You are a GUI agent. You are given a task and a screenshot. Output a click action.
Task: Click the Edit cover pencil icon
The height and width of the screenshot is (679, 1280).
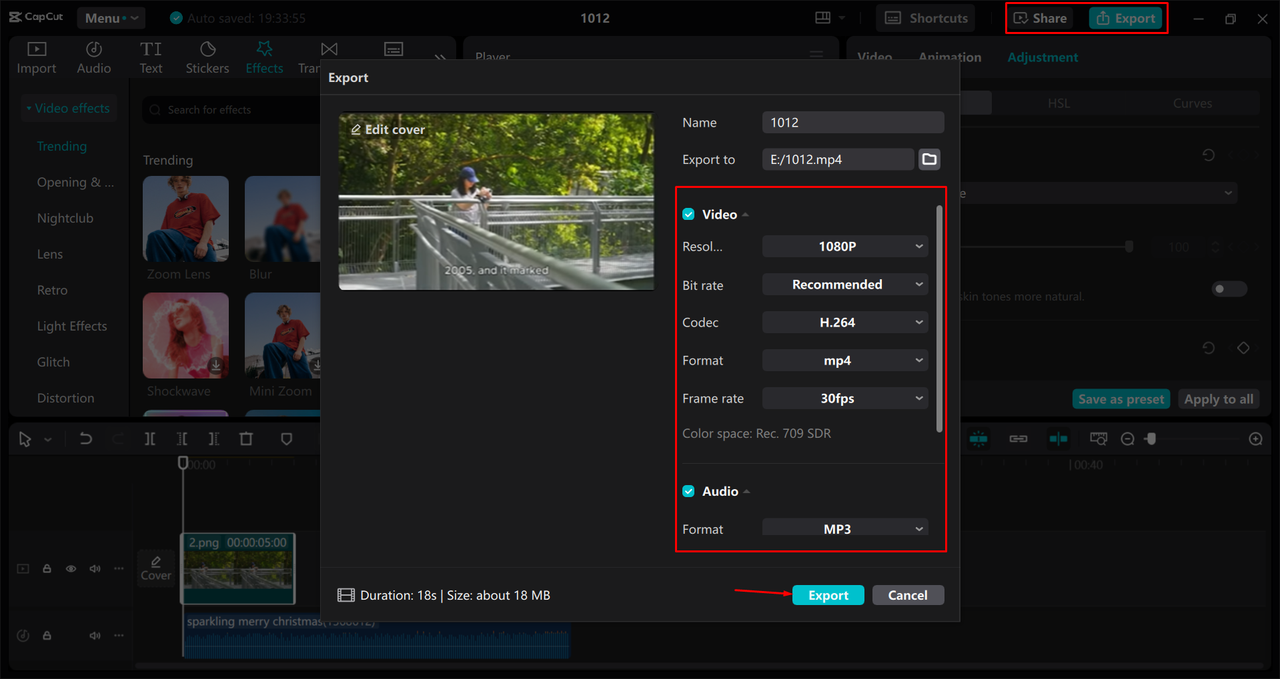(356, 130)
